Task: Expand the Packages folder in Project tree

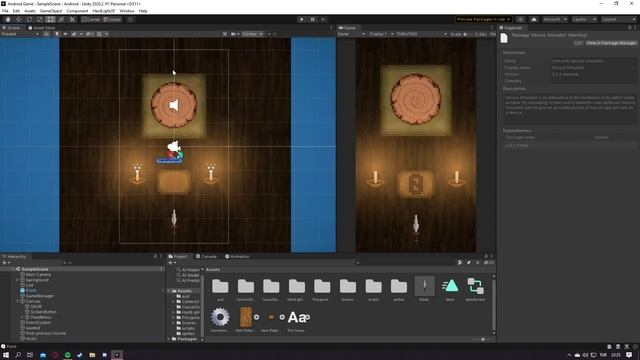Action: click(x=169, y=339)
